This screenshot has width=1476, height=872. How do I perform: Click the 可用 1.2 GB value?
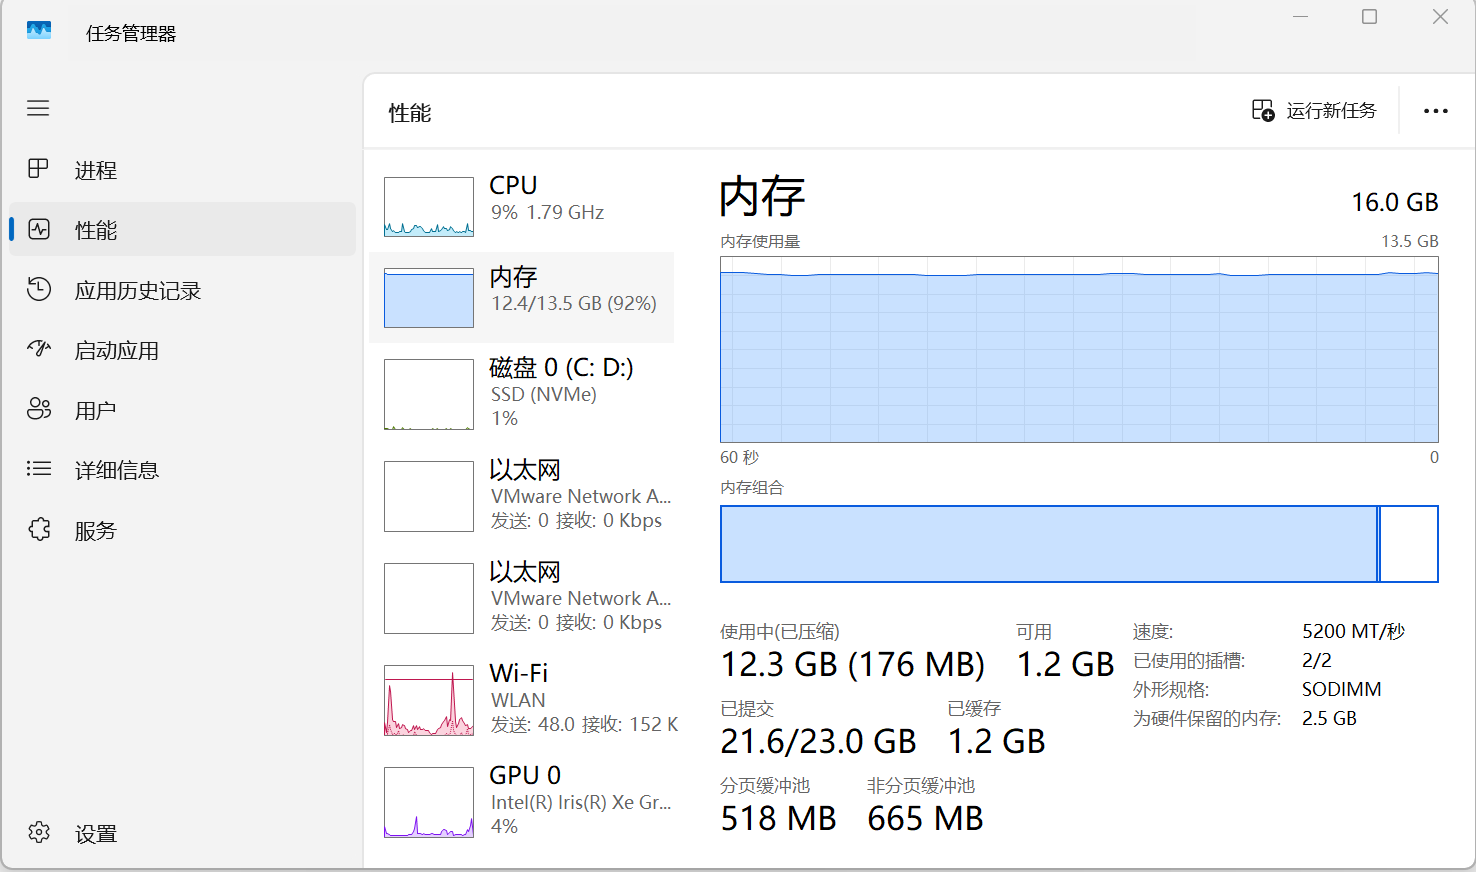point(1065,664)
